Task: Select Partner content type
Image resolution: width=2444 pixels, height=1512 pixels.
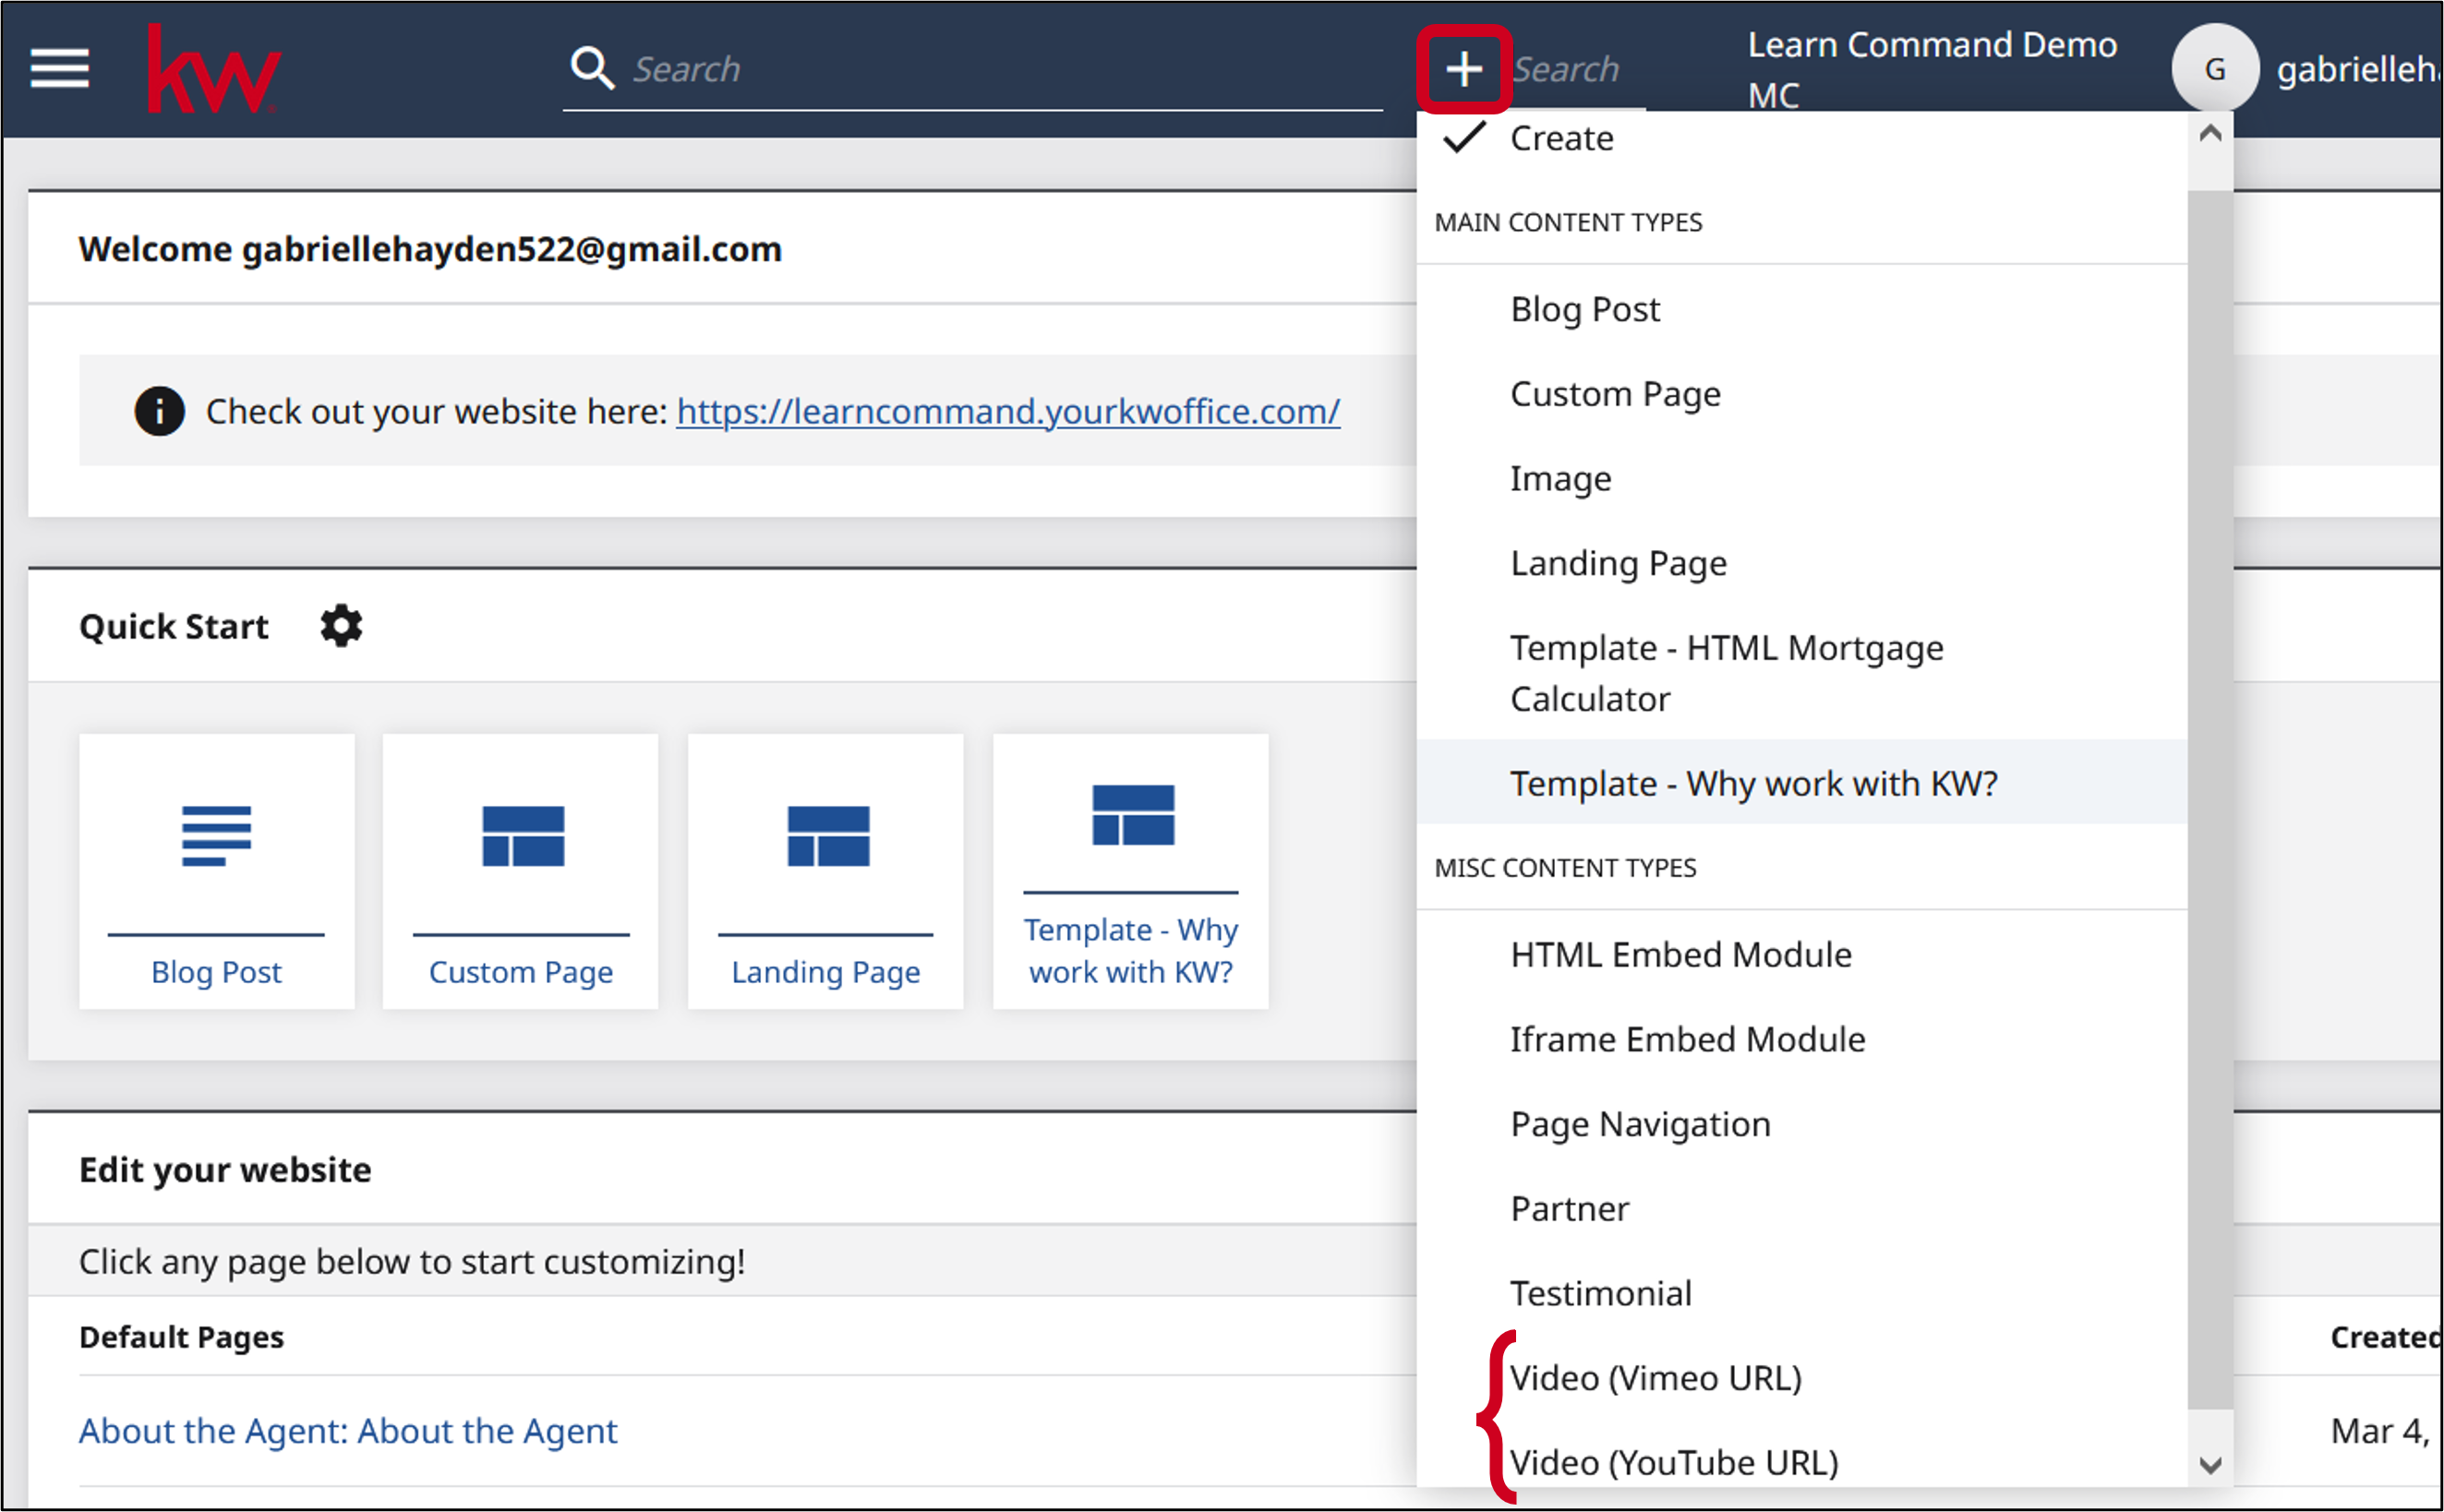Action: [x=1802, y=1208]
